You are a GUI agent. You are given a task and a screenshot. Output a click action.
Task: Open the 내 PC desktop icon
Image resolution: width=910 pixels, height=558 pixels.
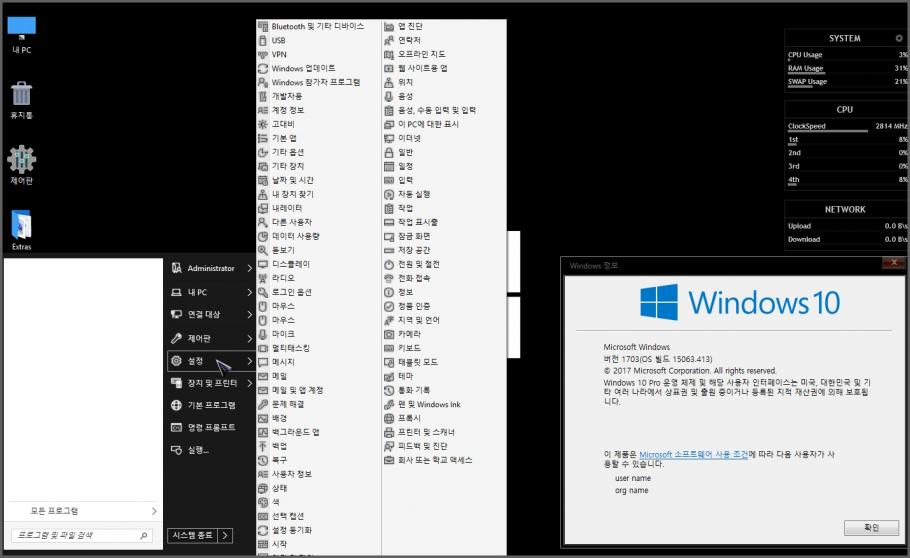pos(21,35)
